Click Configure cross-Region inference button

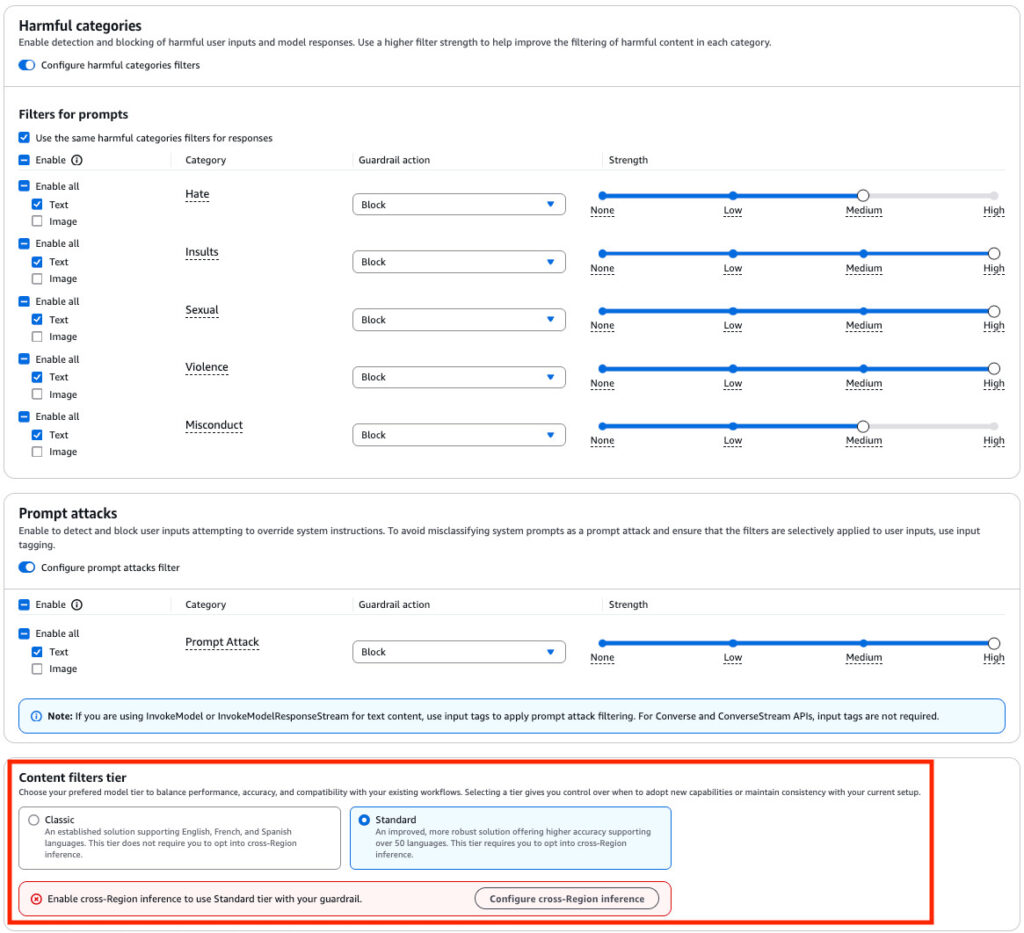566,899
